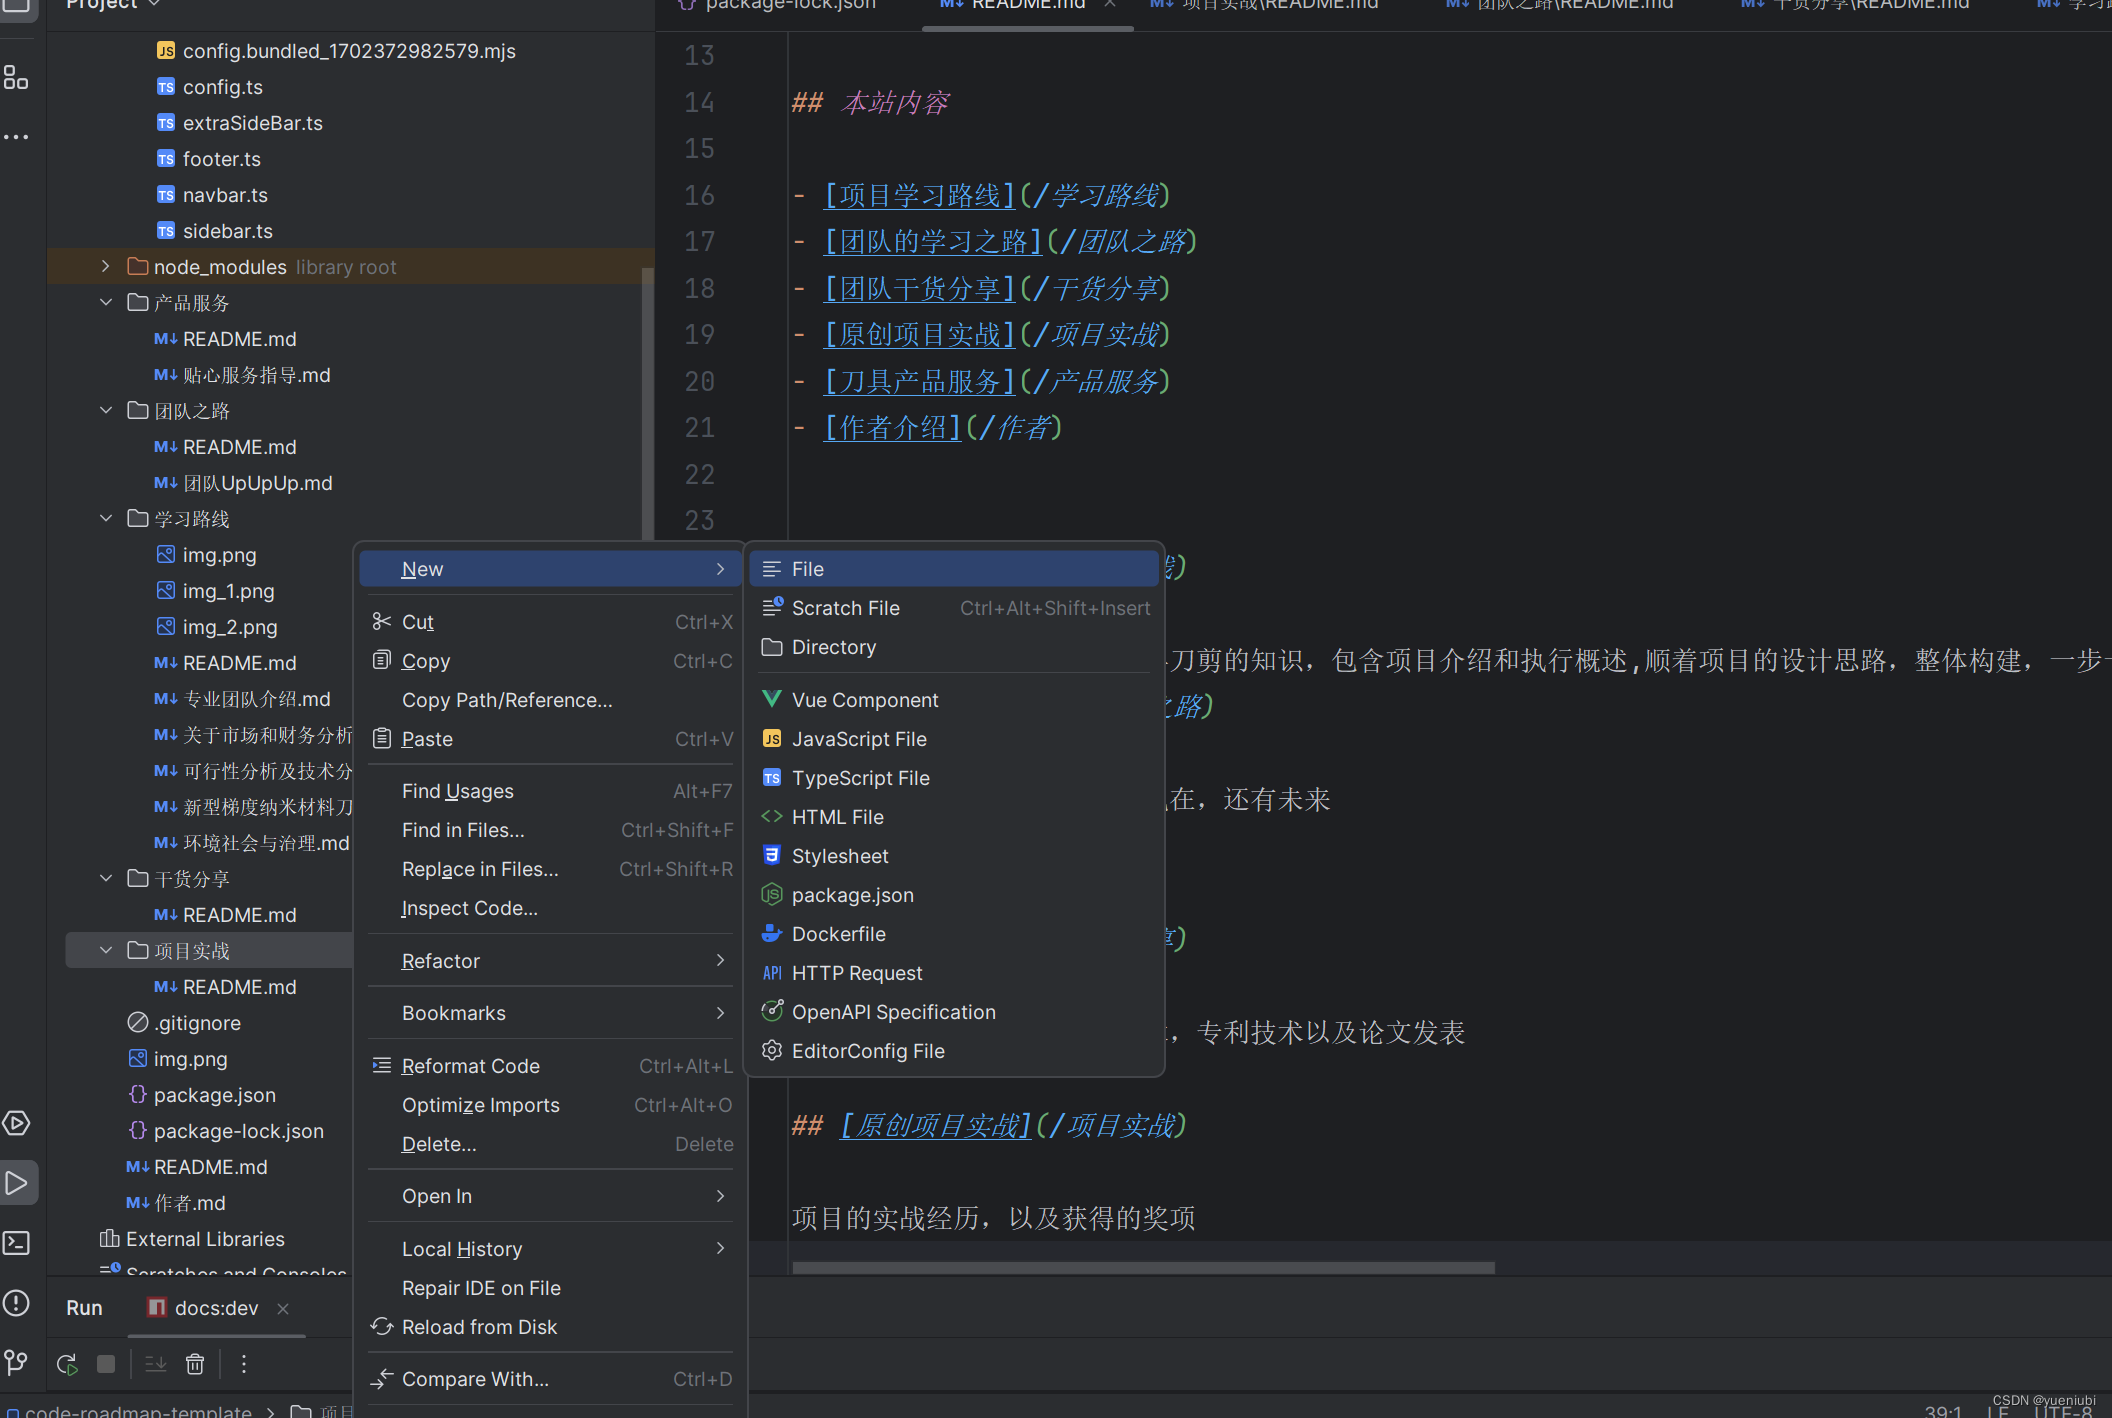This screenshot has width=2112, height=1418.
Task: Click the editor horizontal scrollbar
Action: coord(1143,1267)
